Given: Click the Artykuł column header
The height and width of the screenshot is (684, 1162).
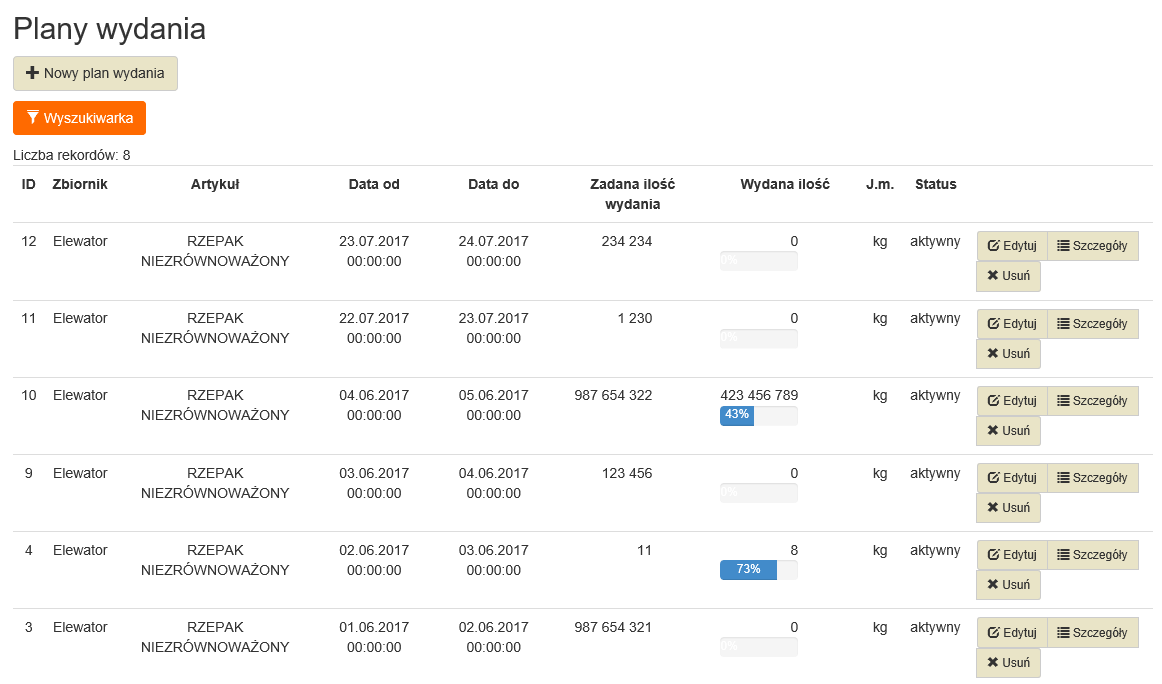Looking at the screenshot, I should [215, 184].
